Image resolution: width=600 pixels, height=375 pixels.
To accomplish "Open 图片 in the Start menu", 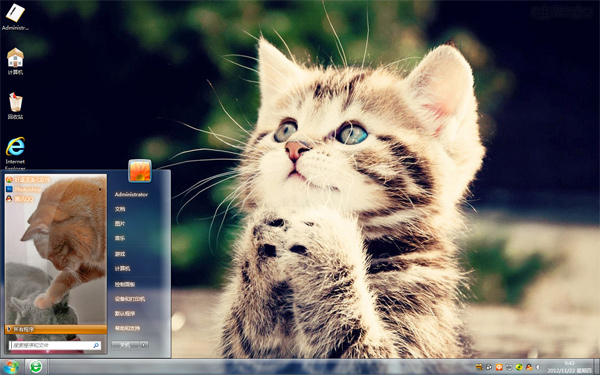I will click(x=120, y=223).
